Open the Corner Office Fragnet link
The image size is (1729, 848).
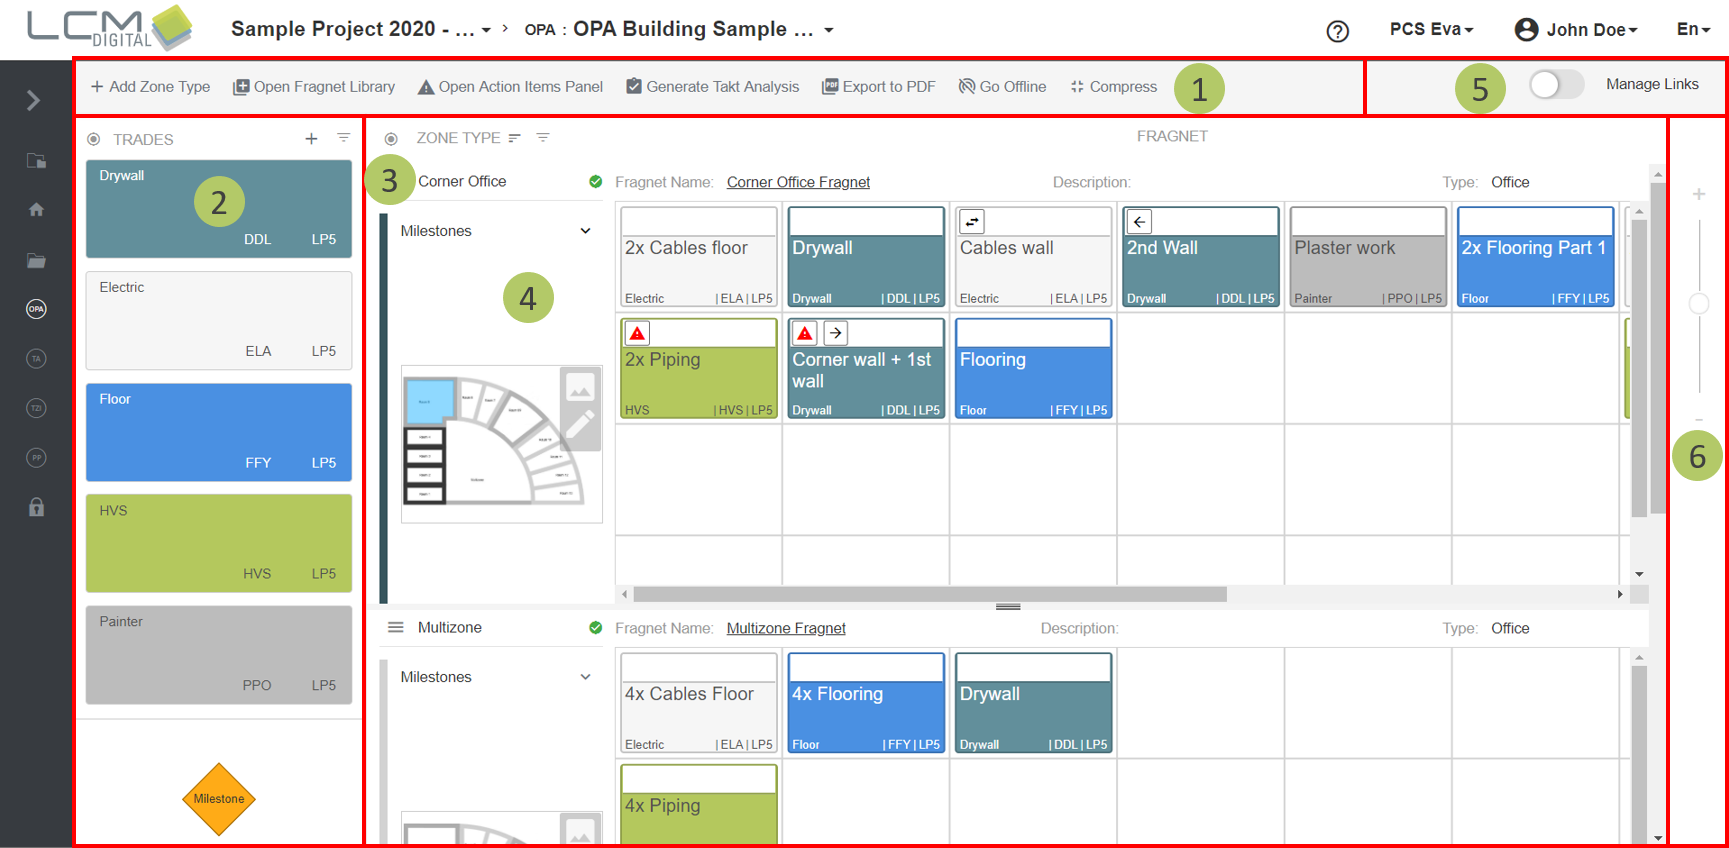tap(798, 182)
